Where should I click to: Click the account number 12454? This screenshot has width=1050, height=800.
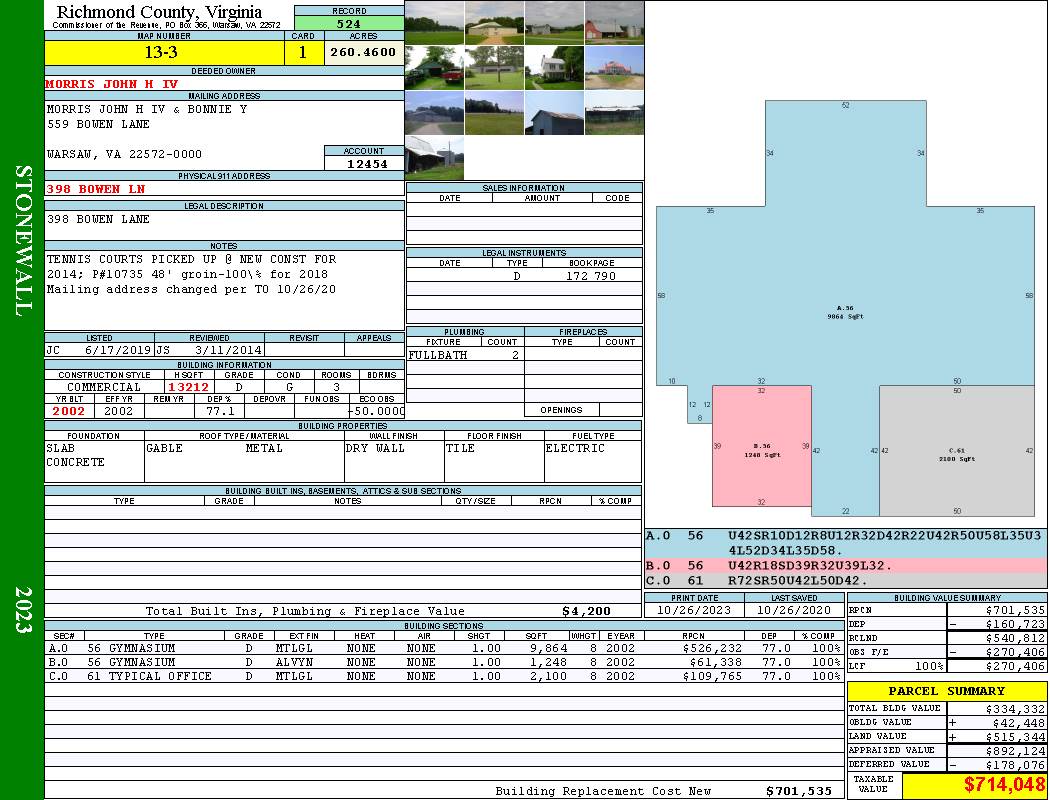pos(367,163)
